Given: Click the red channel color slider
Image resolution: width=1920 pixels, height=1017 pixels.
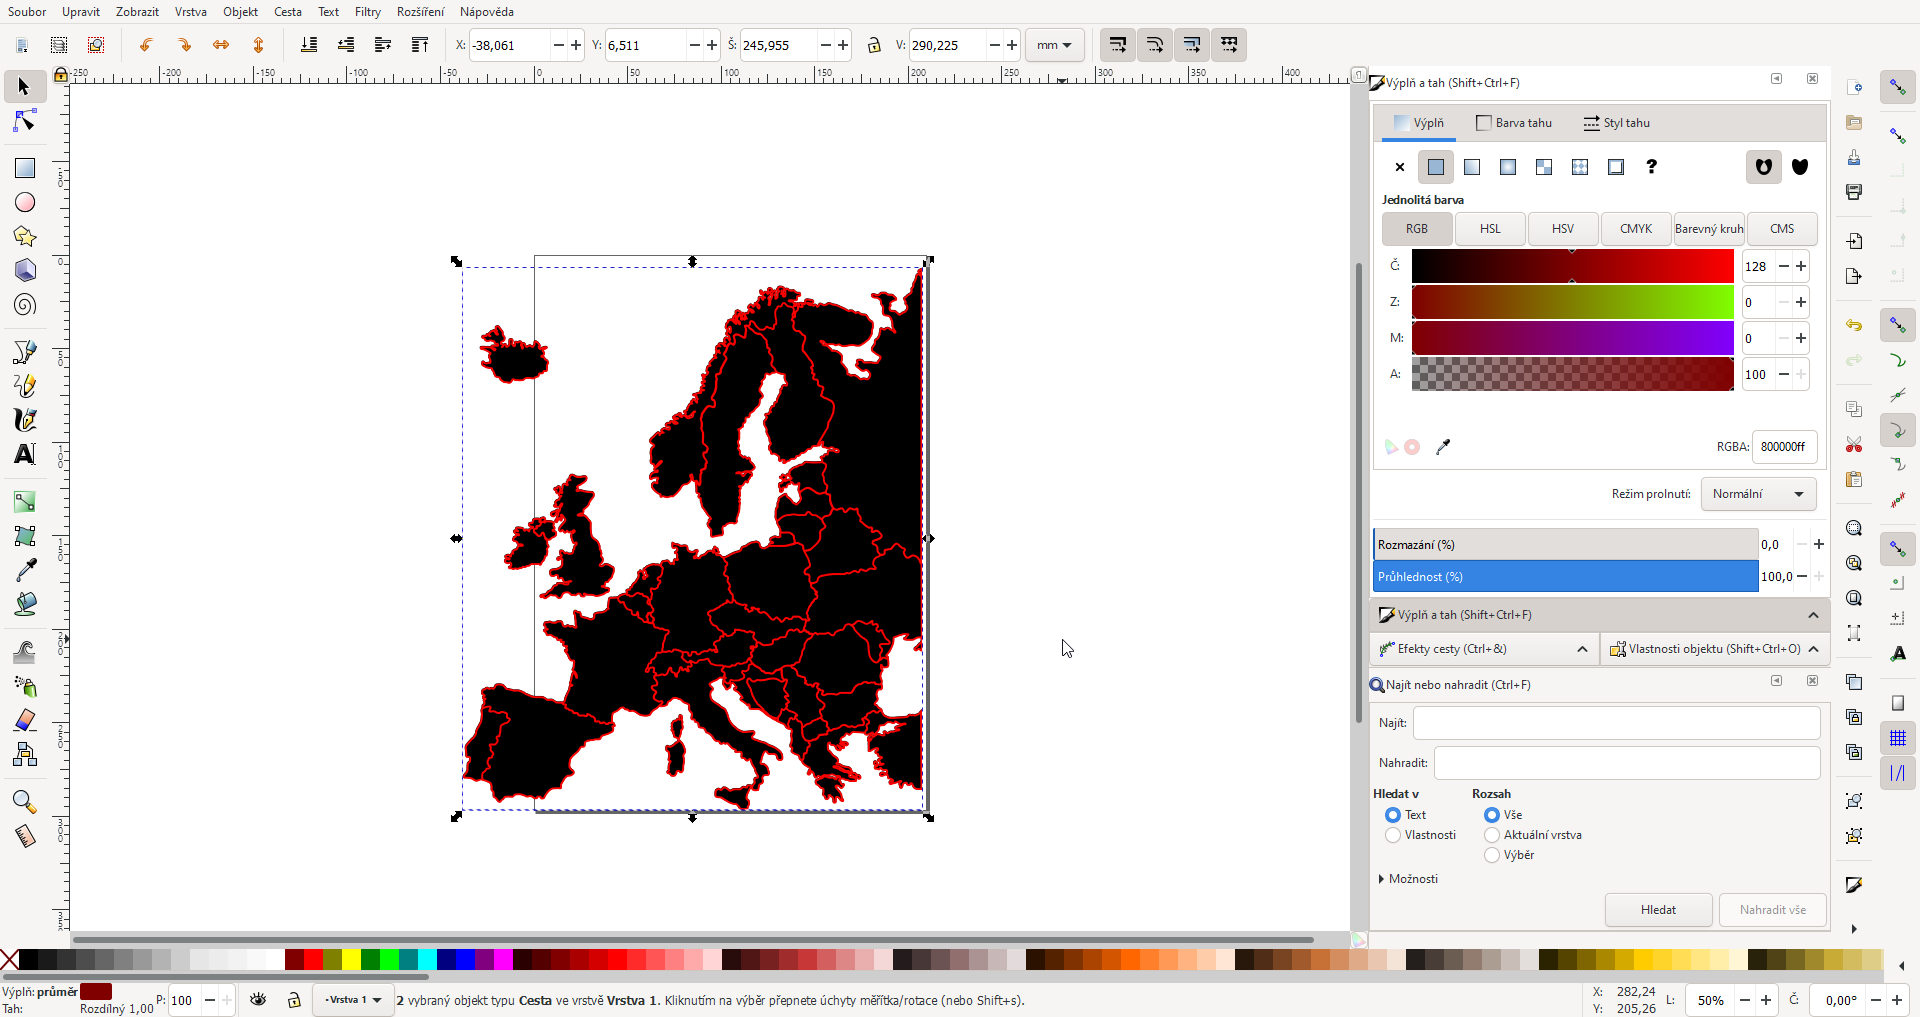Looking at the screenshot, I should (1572, 266).
